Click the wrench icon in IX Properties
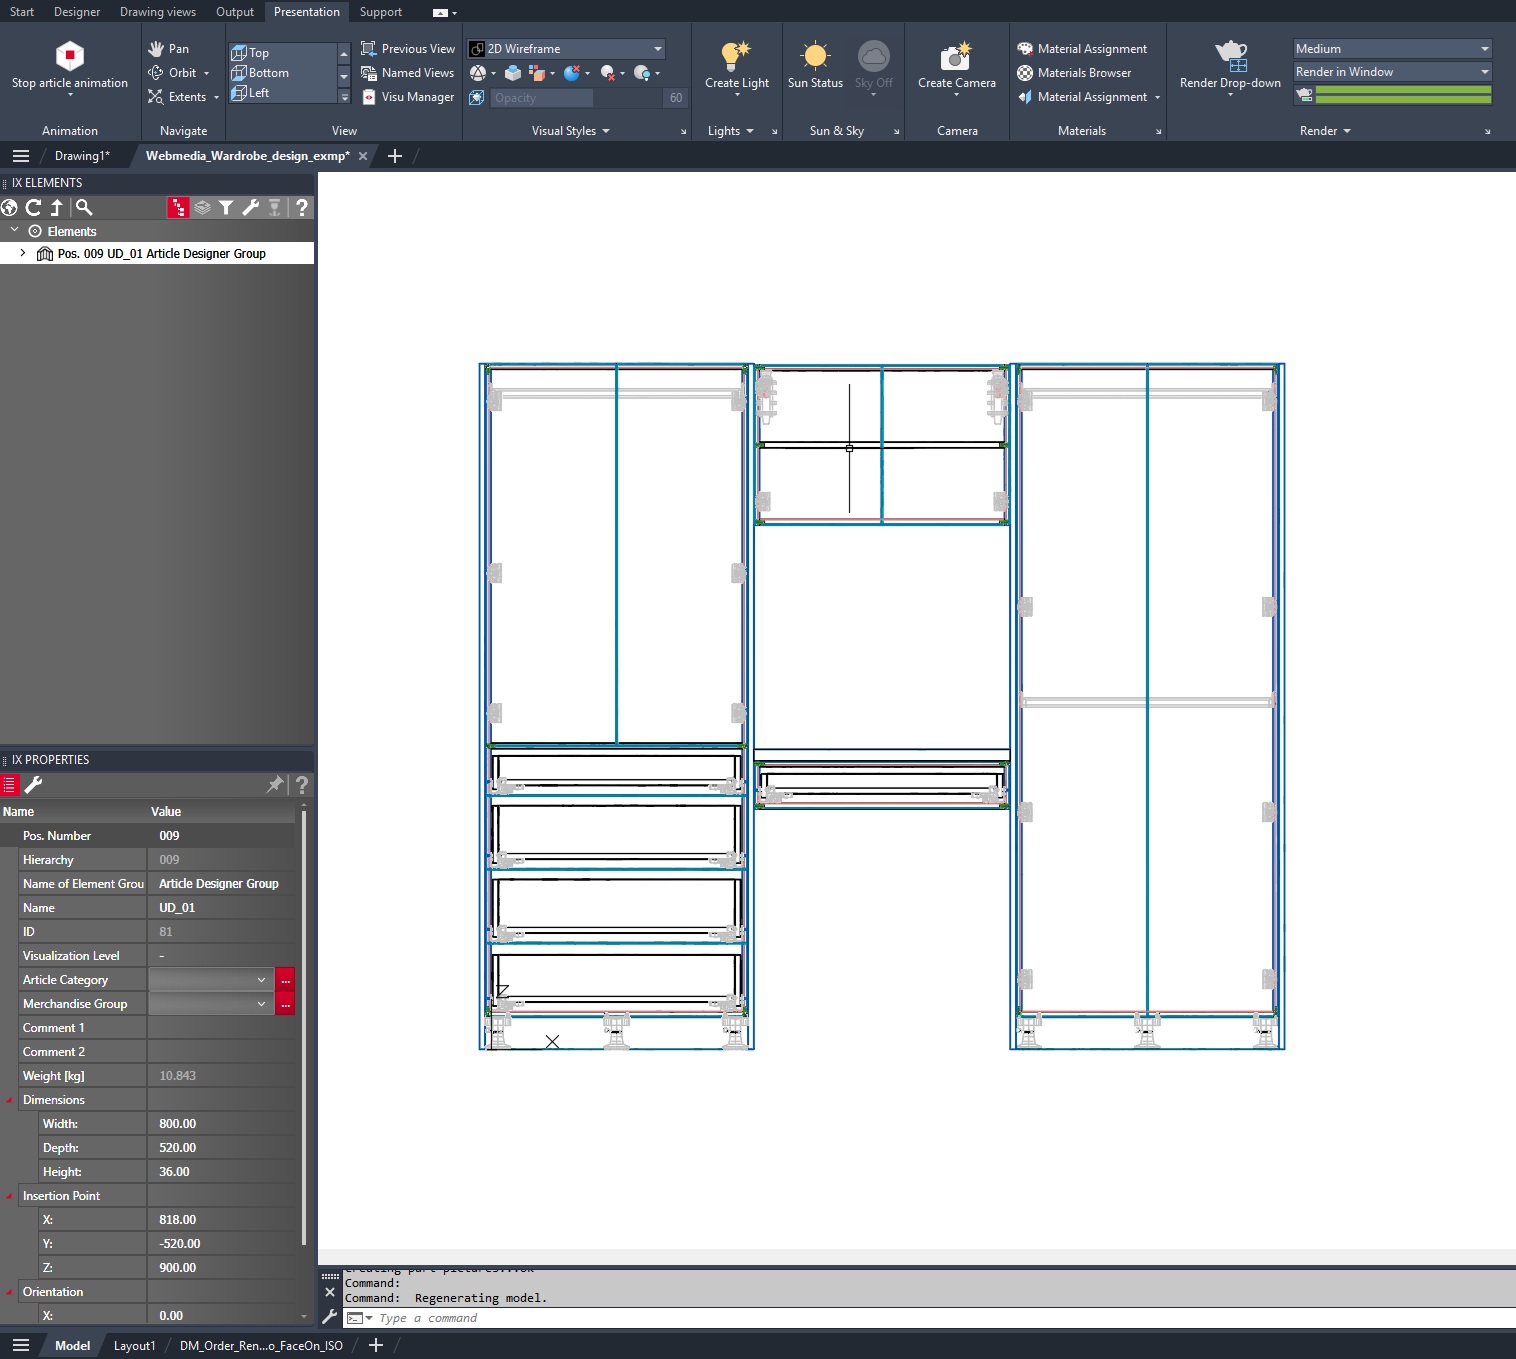The image size is (1516, 1359). 33,785
